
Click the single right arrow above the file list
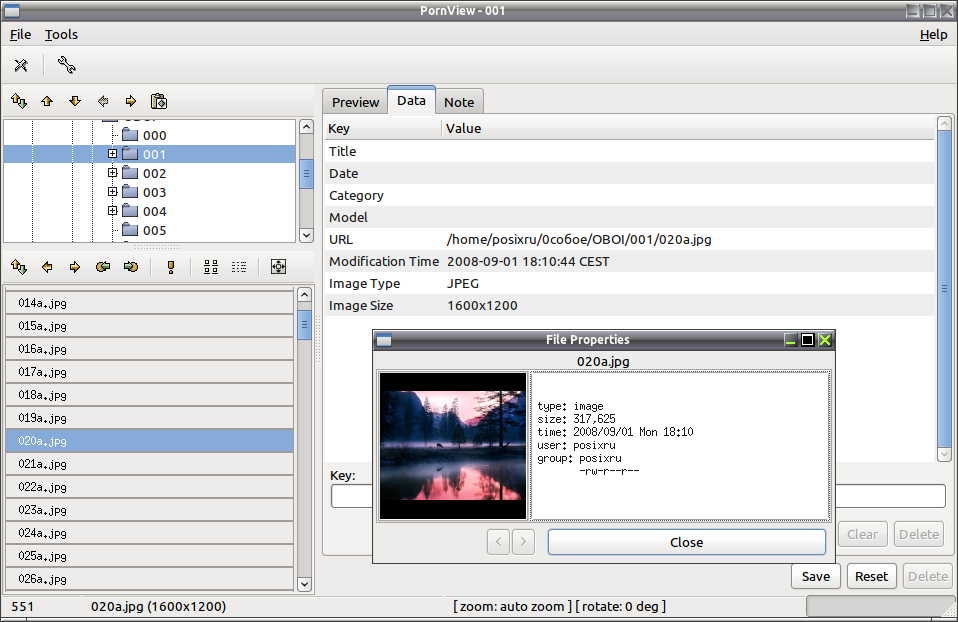(75, 267)
